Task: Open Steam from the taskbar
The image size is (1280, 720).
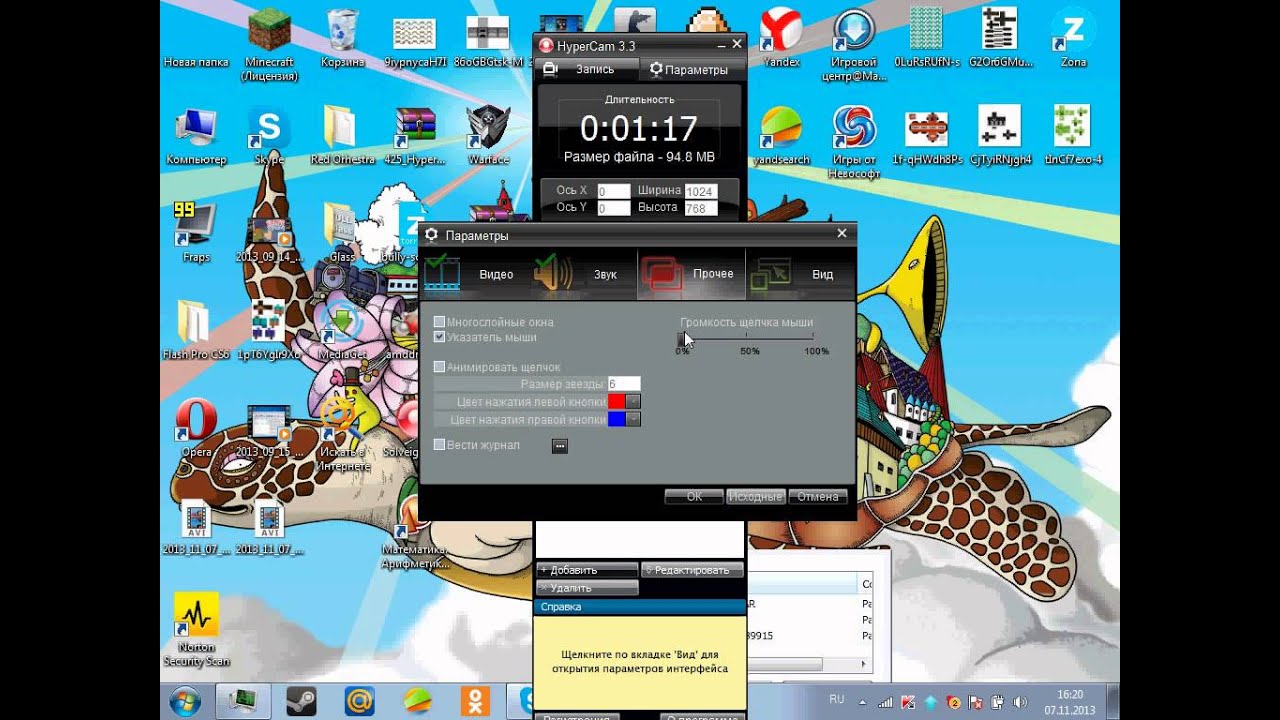Action: coord(301,701)
